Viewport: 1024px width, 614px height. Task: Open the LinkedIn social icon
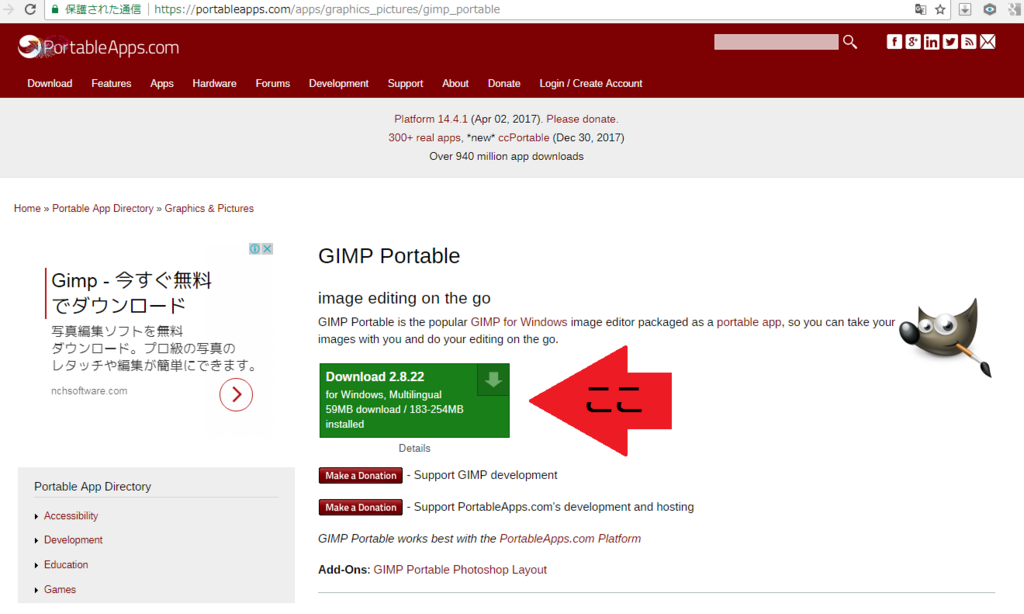(931, 42)
